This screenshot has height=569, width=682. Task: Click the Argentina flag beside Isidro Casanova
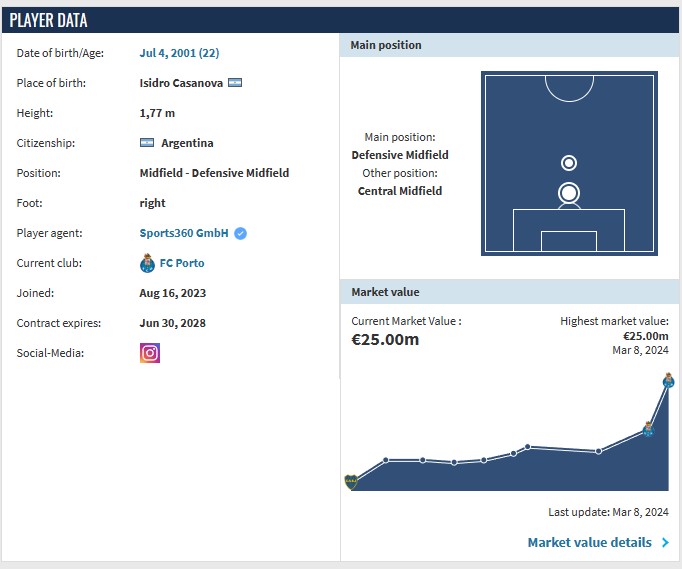click(235, 83)
